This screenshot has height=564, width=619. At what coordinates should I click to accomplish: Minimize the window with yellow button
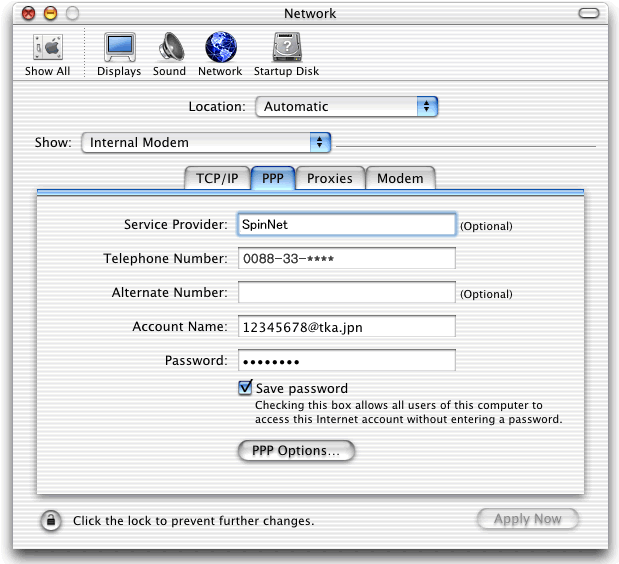[x=50, y=14]
